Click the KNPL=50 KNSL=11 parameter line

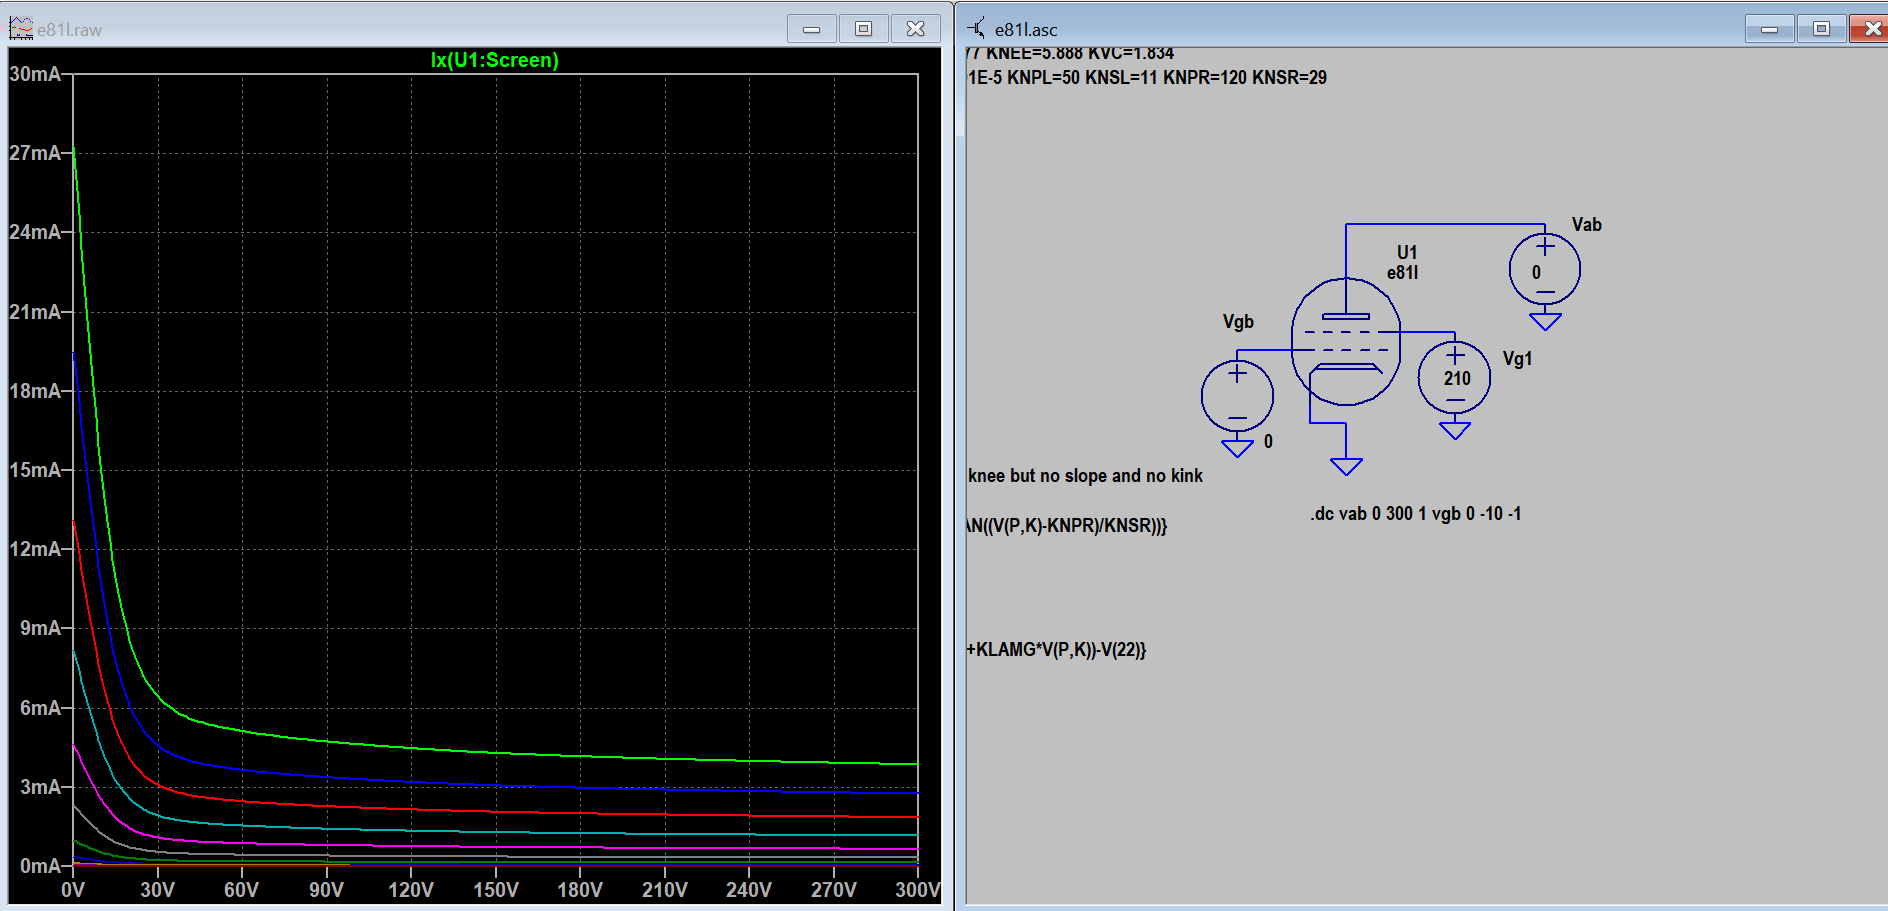[1147, 77]
